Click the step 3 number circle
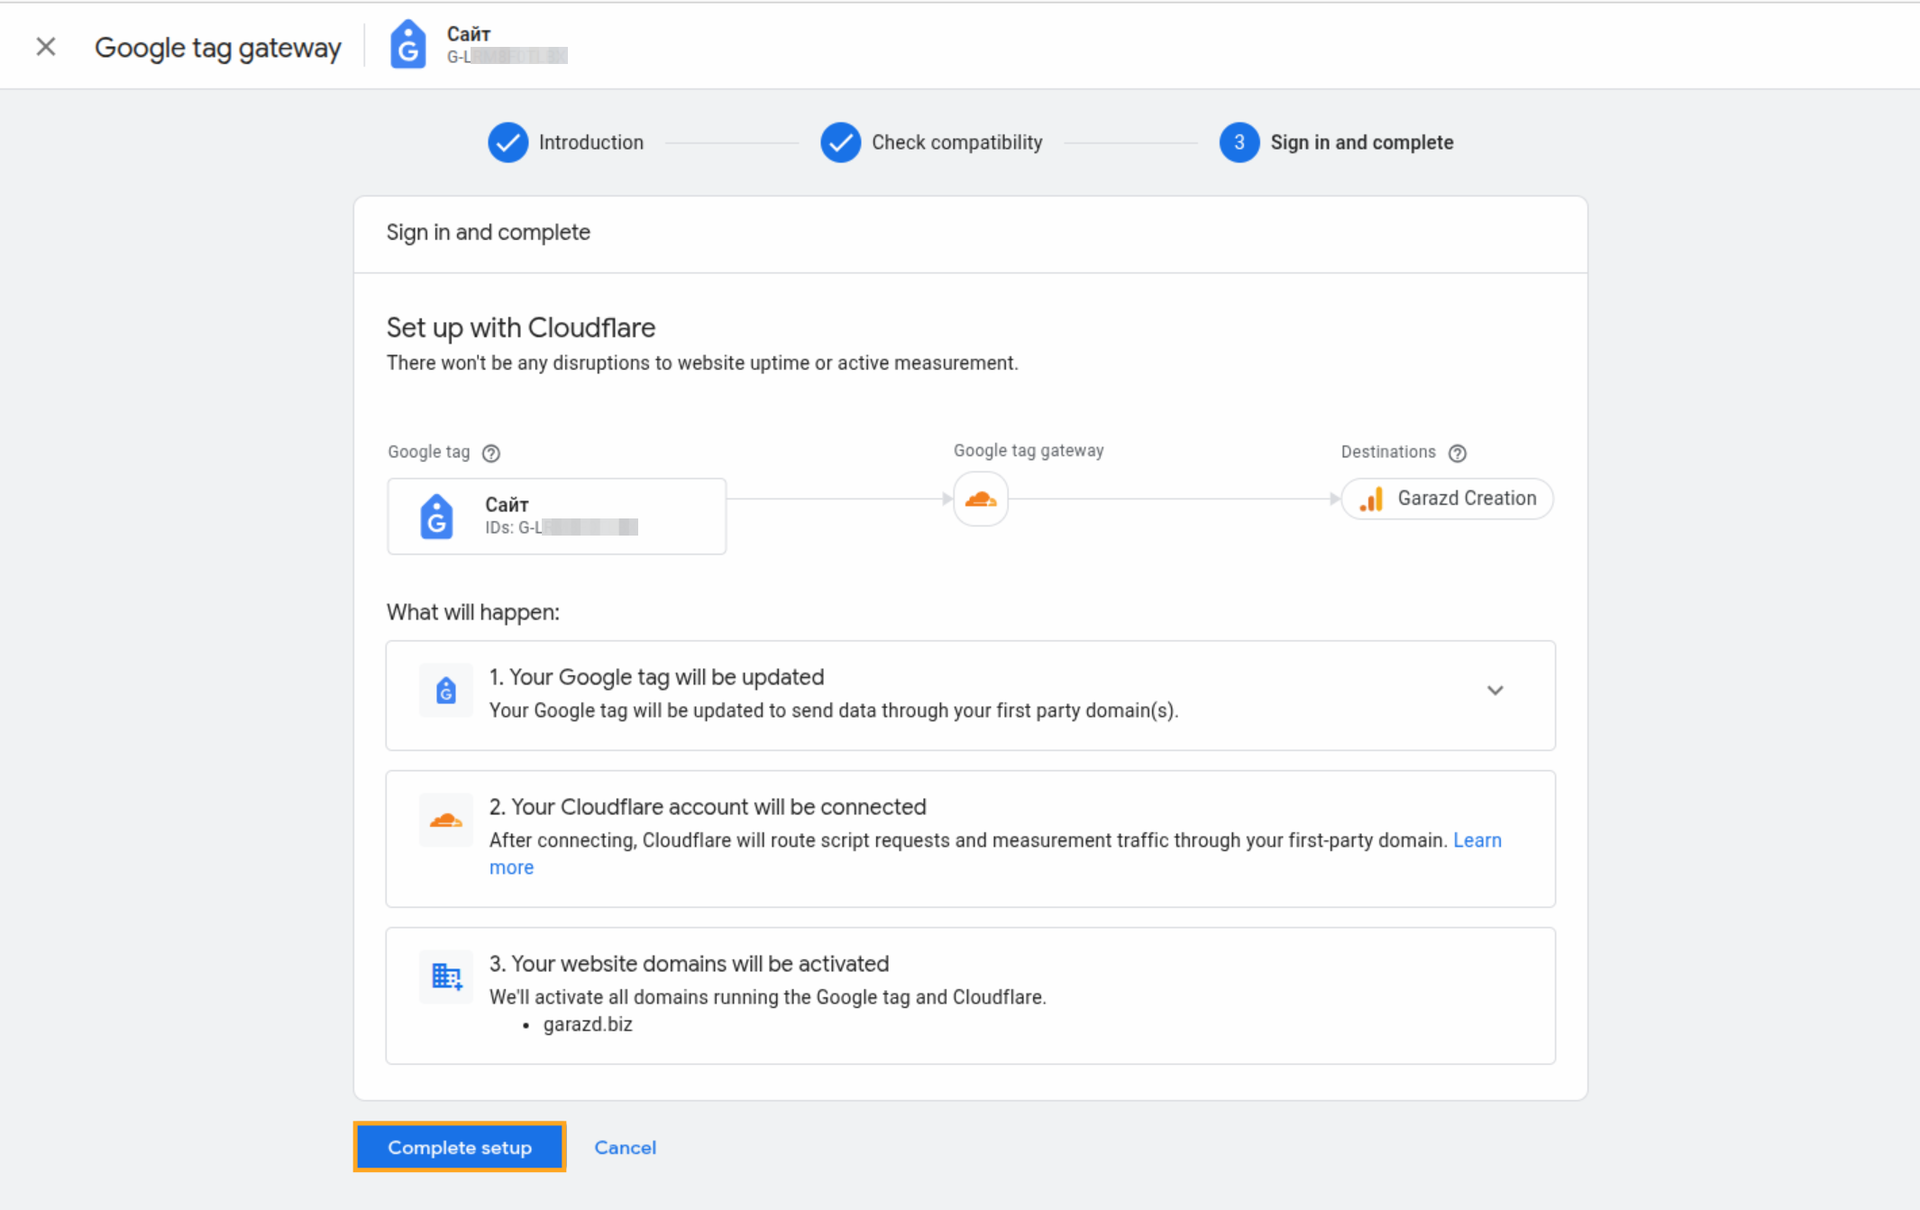 pos(1238,142)
